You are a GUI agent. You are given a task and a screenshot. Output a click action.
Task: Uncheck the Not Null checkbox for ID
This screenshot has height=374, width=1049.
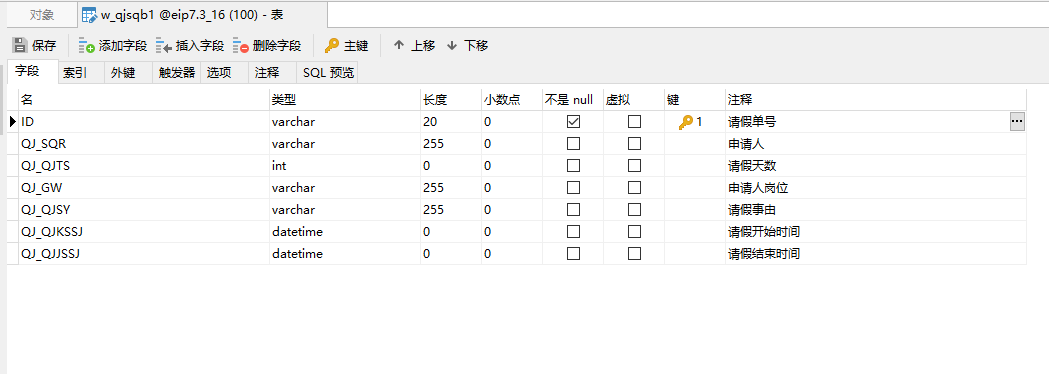573,122
